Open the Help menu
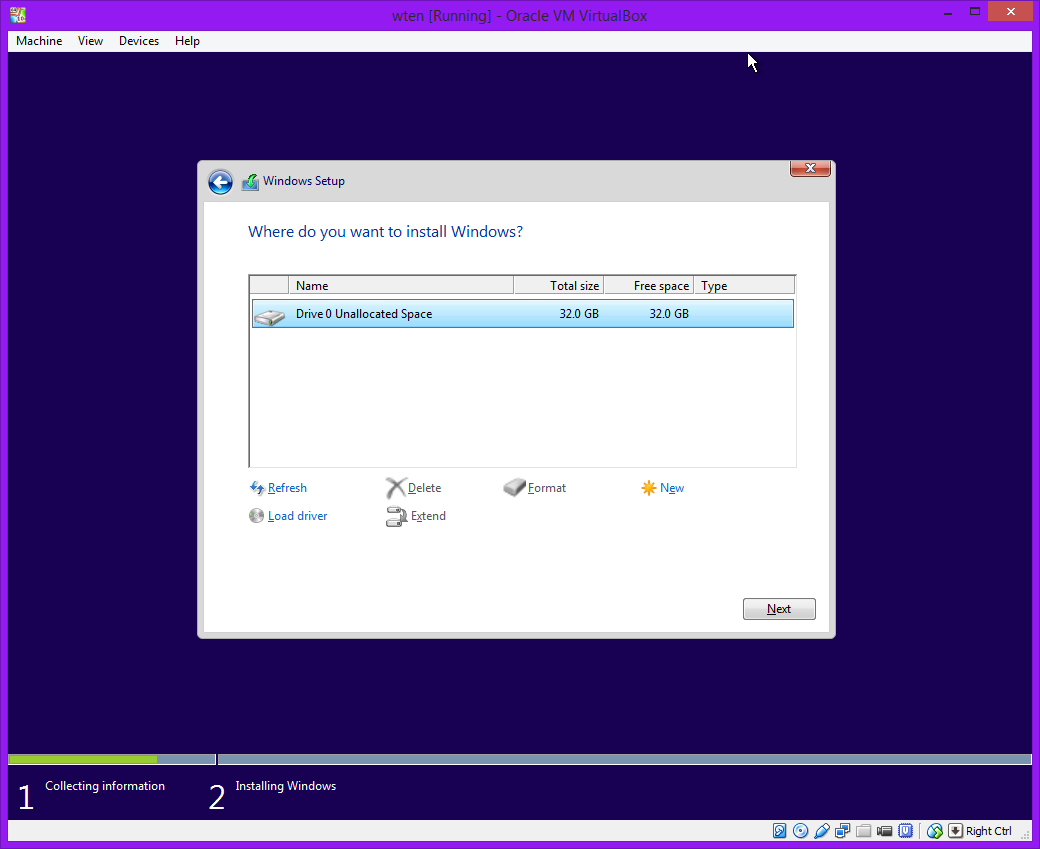The image size is (1040, 849). [x=187, y=41]
